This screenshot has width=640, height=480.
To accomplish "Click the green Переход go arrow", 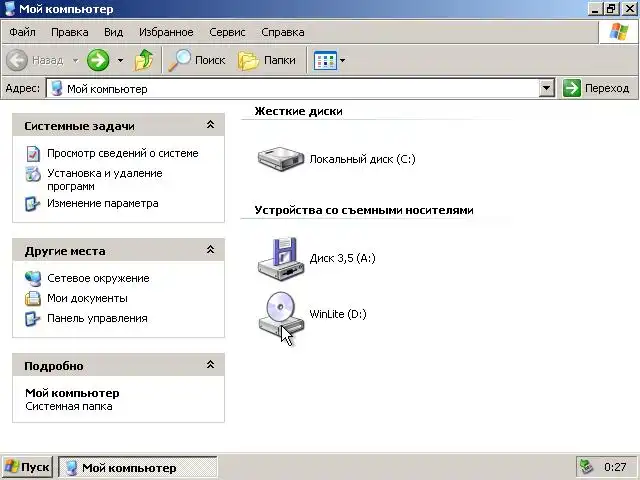I will coord(571,88).
